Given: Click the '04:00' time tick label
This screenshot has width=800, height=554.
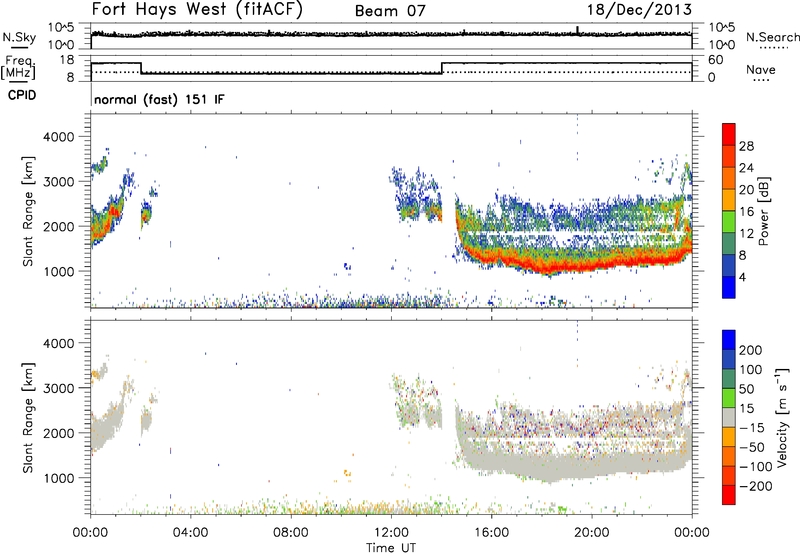Looking at the screenshot, I should (x=190, y=533).
